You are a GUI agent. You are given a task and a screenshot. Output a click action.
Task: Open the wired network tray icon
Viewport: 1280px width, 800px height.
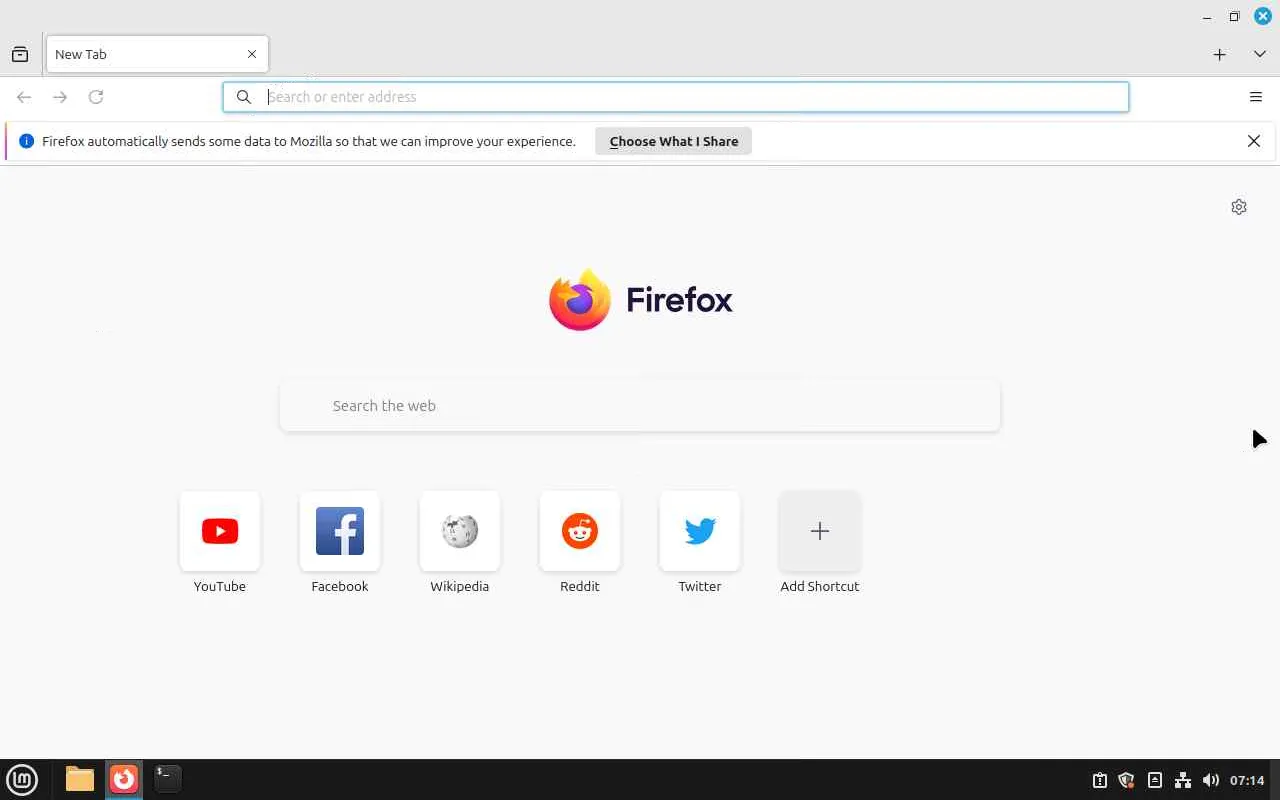coord(1182,780)
